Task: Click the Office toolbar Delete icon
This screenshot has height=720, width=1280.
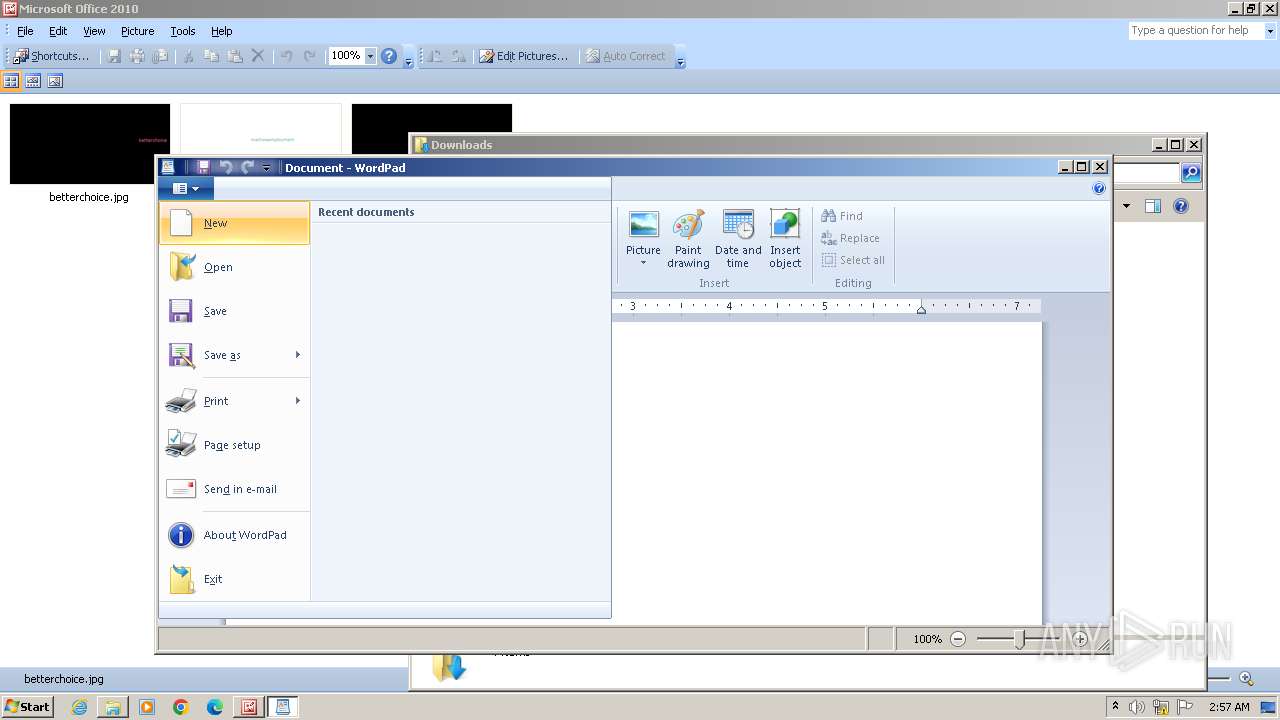Action: pos(257,56)
